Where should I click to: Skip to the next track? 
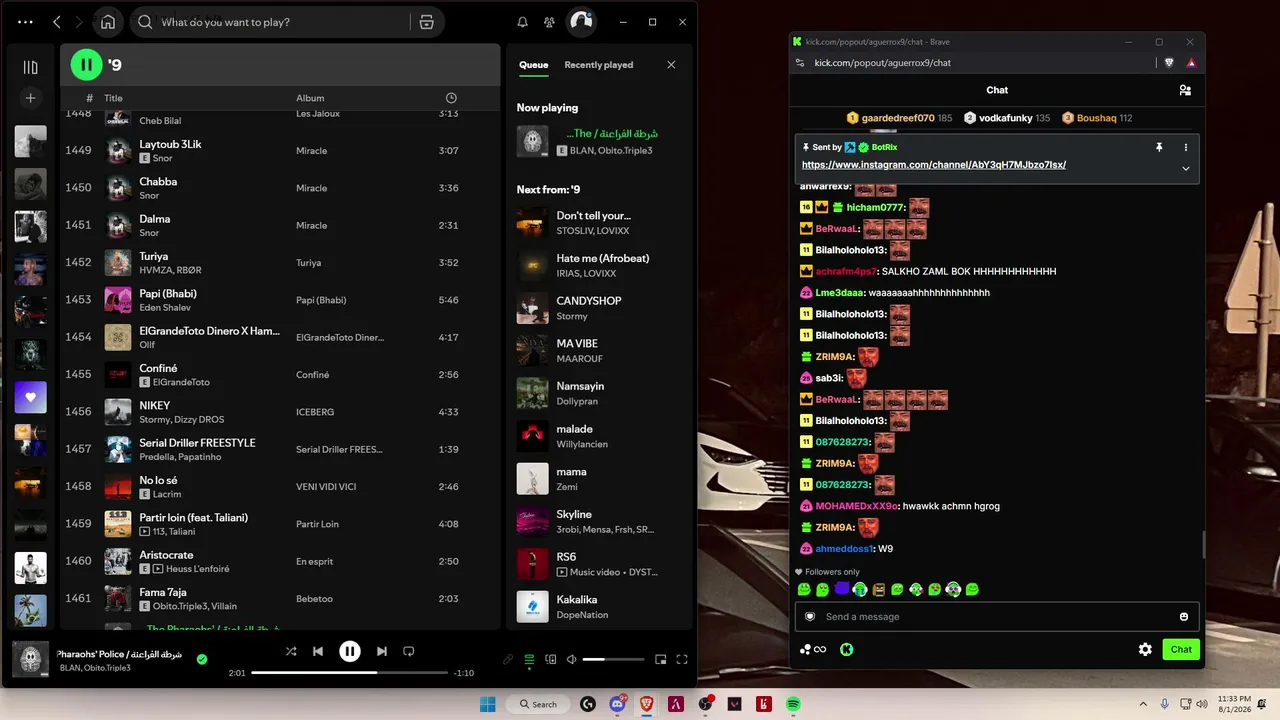(x=381, y=651)
